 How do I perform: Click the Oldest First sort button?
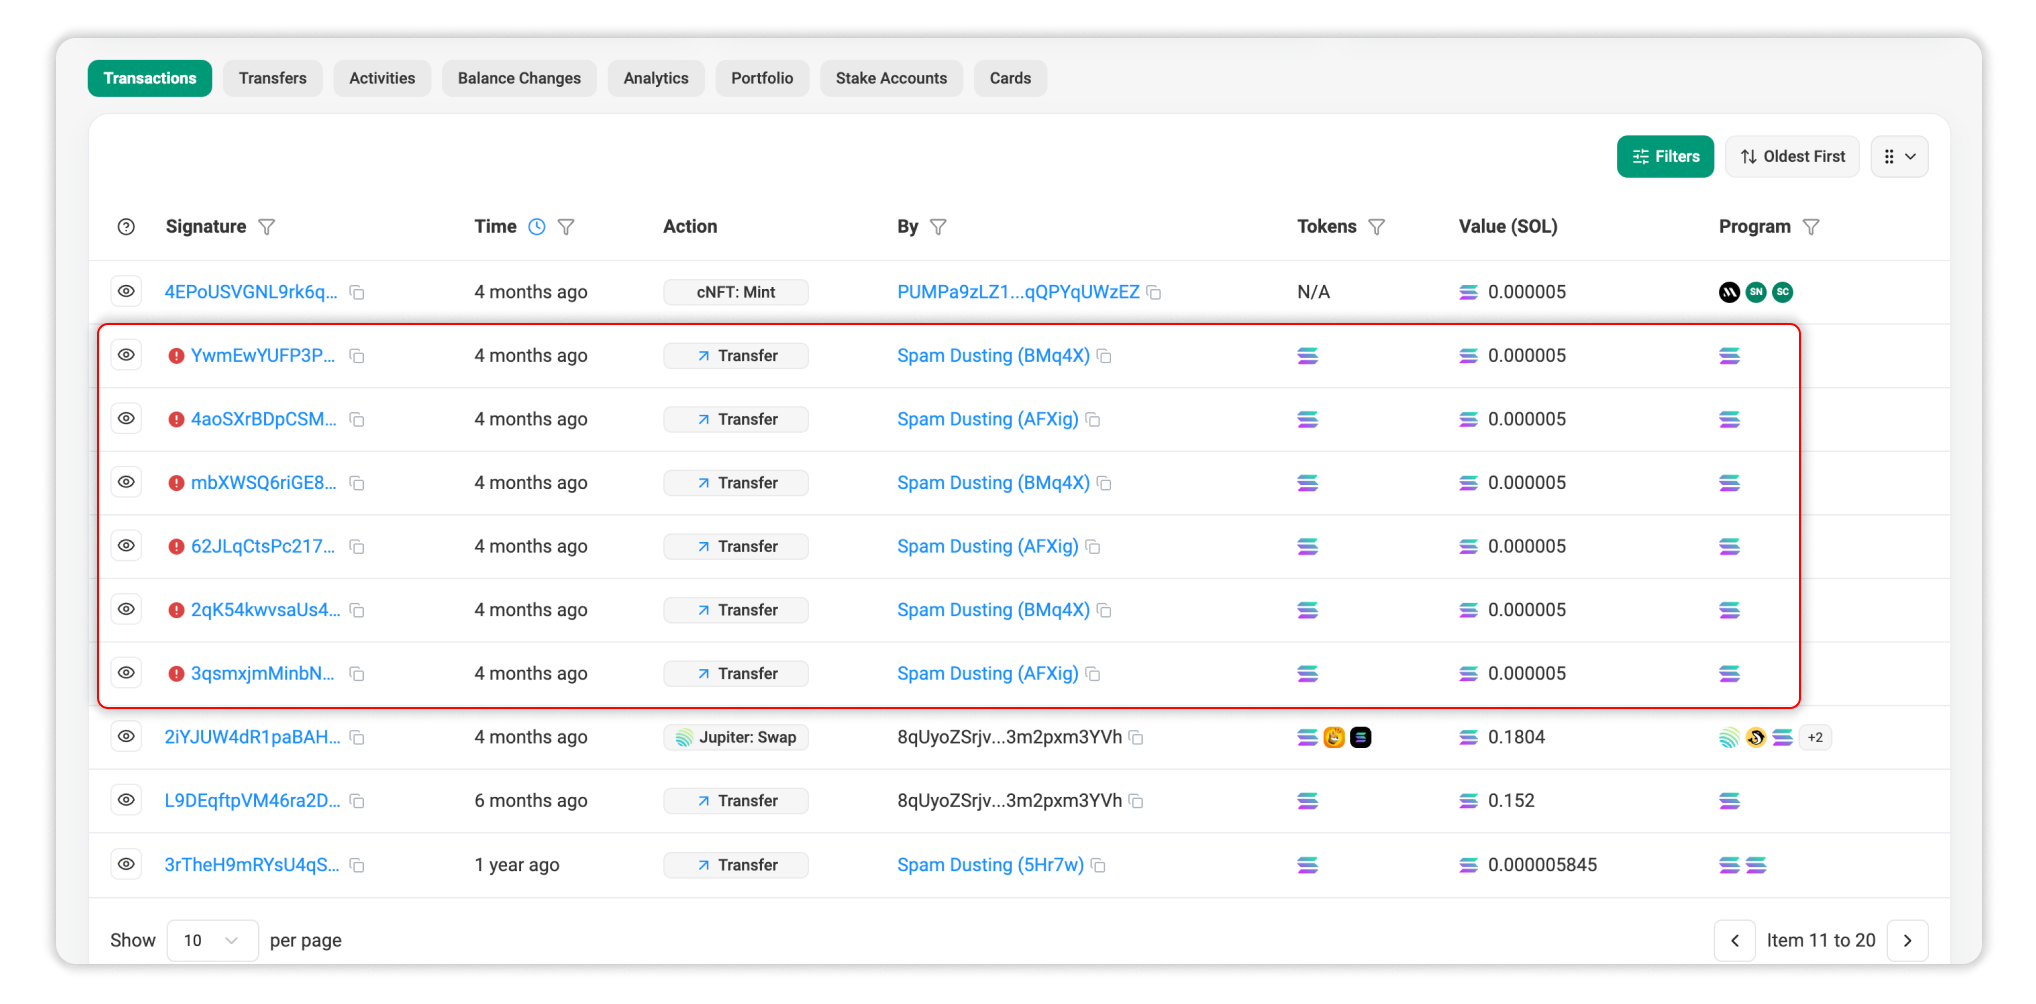[1792, 157]
